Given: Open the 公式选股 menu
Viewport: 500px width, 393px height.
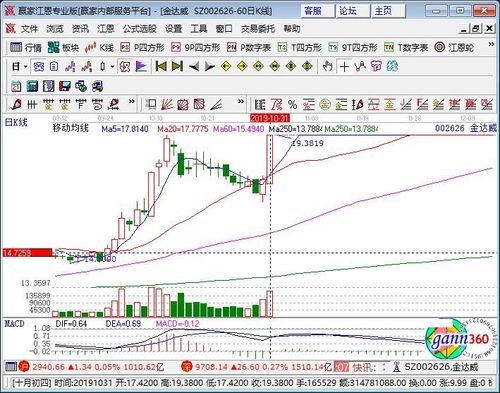Looking at the screenshot, I should click(x=140, y=29).
